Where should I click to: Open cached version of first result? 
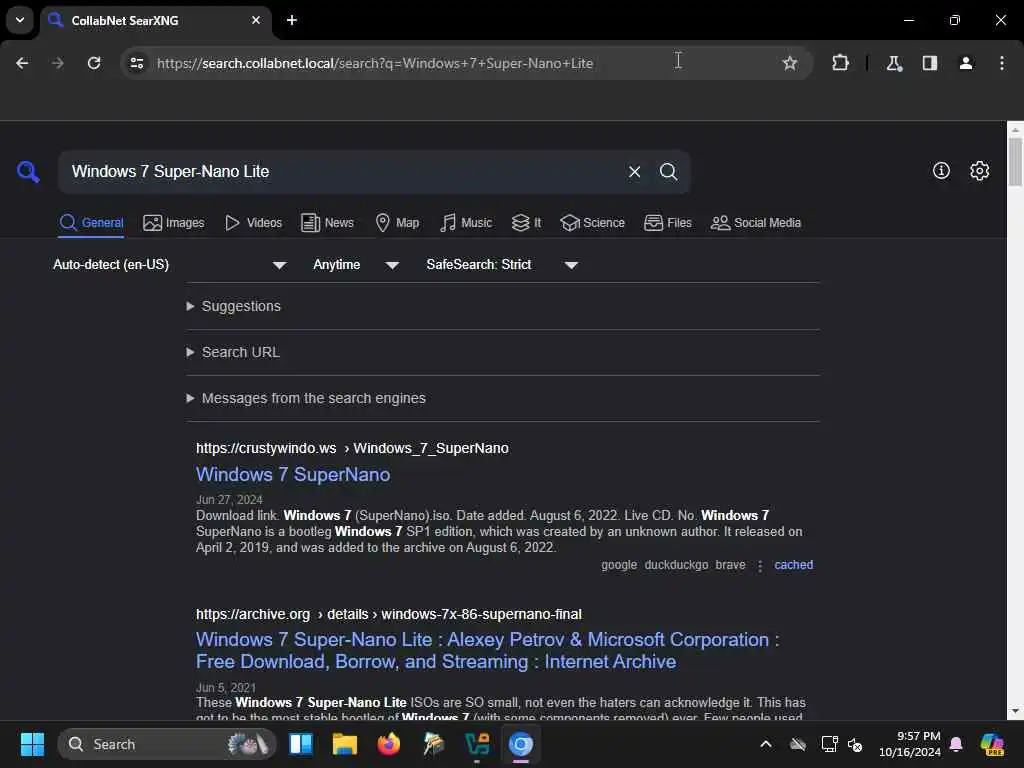pos(793,565)
